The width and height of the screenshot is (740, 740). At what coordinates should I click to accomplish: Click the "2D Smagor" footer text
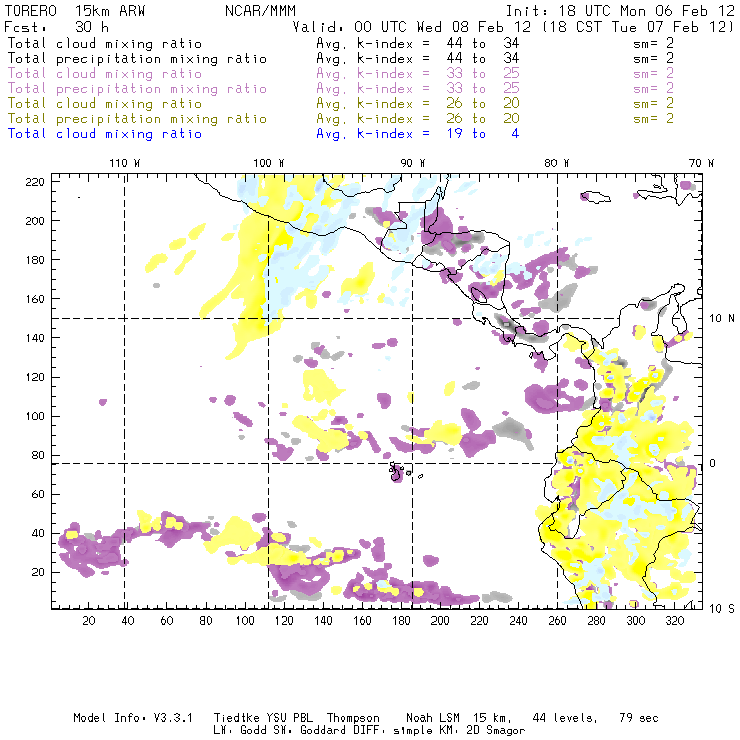[496, 731]
